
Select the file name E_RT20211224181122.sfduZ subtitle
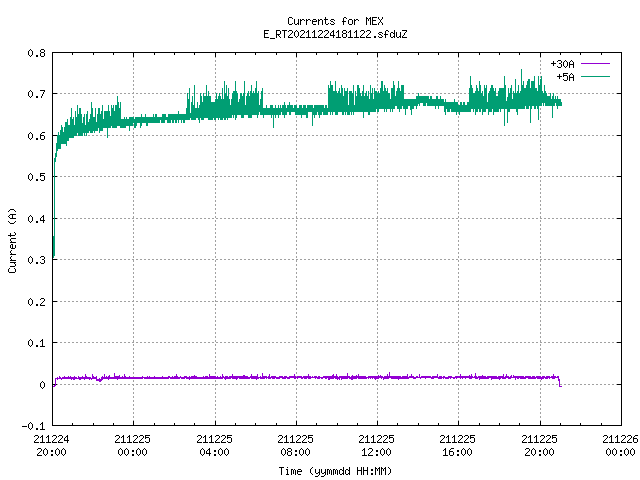[335, 34]
